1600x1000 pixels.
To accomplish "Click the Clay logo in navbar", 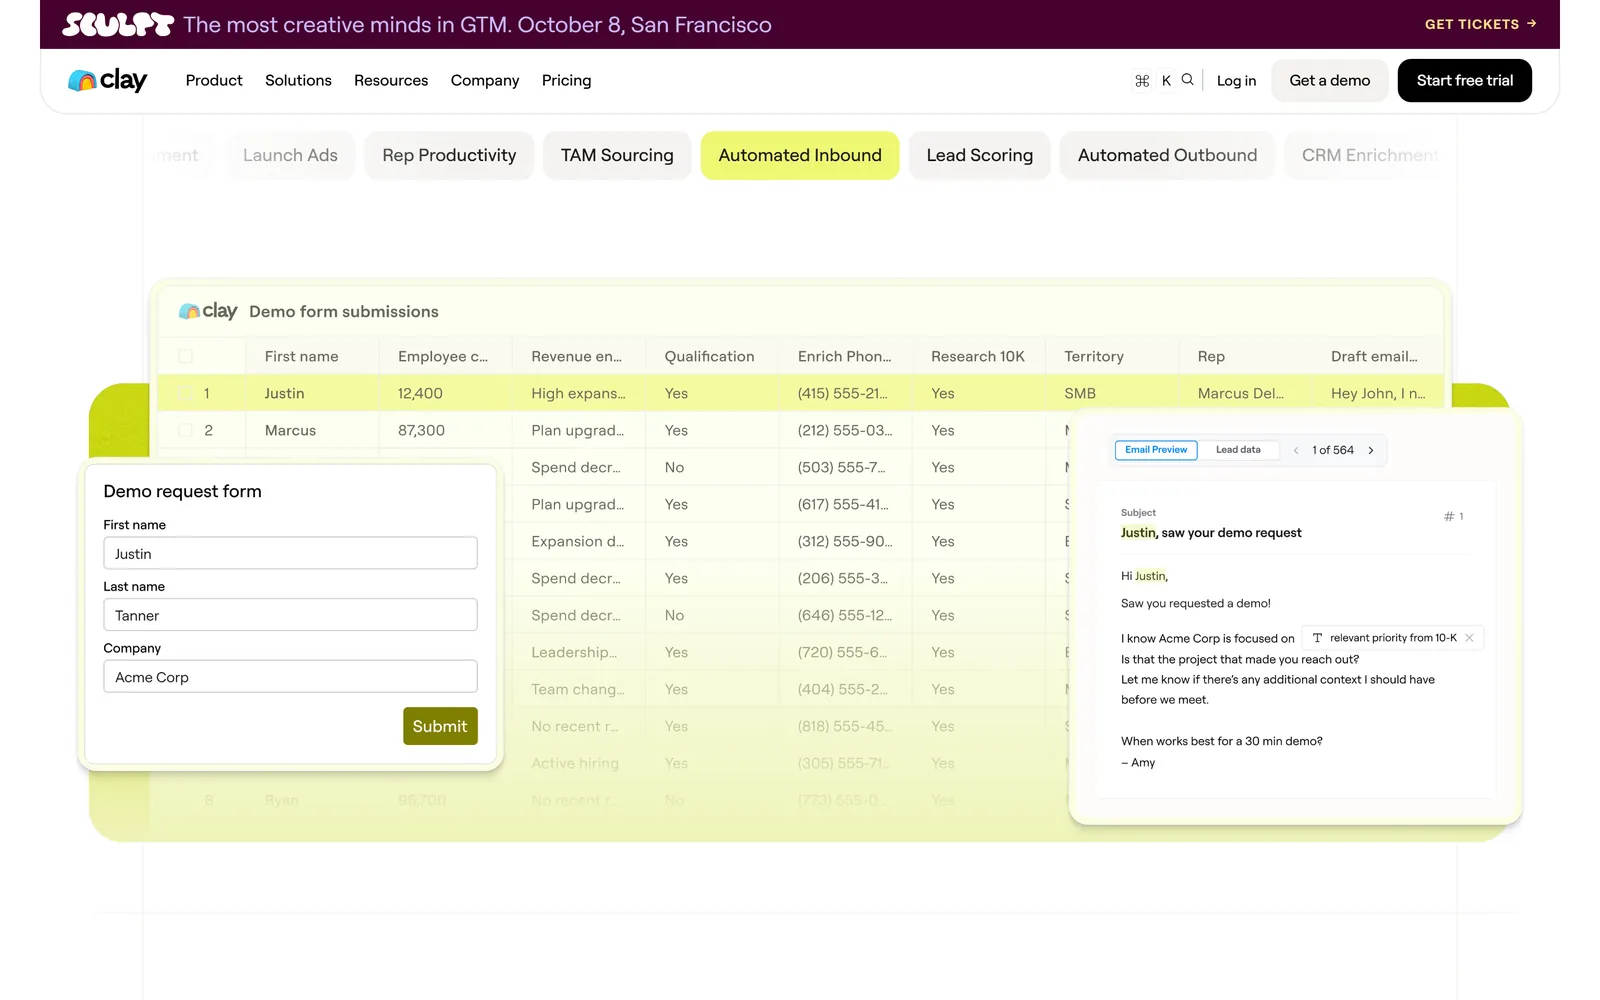I will point(107,80).
